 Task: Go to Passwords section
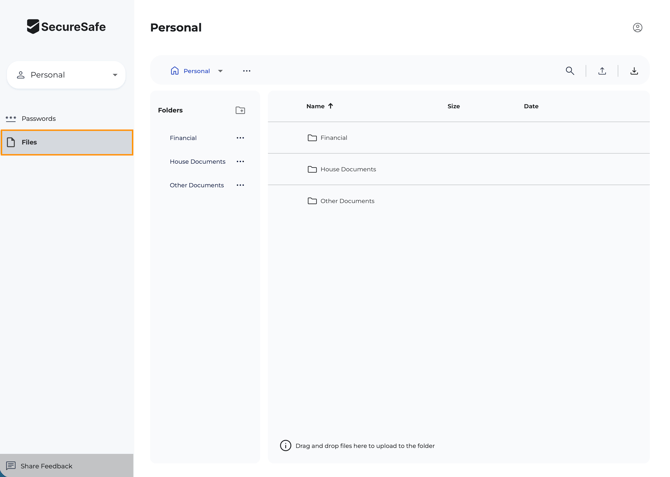point(39,119)
